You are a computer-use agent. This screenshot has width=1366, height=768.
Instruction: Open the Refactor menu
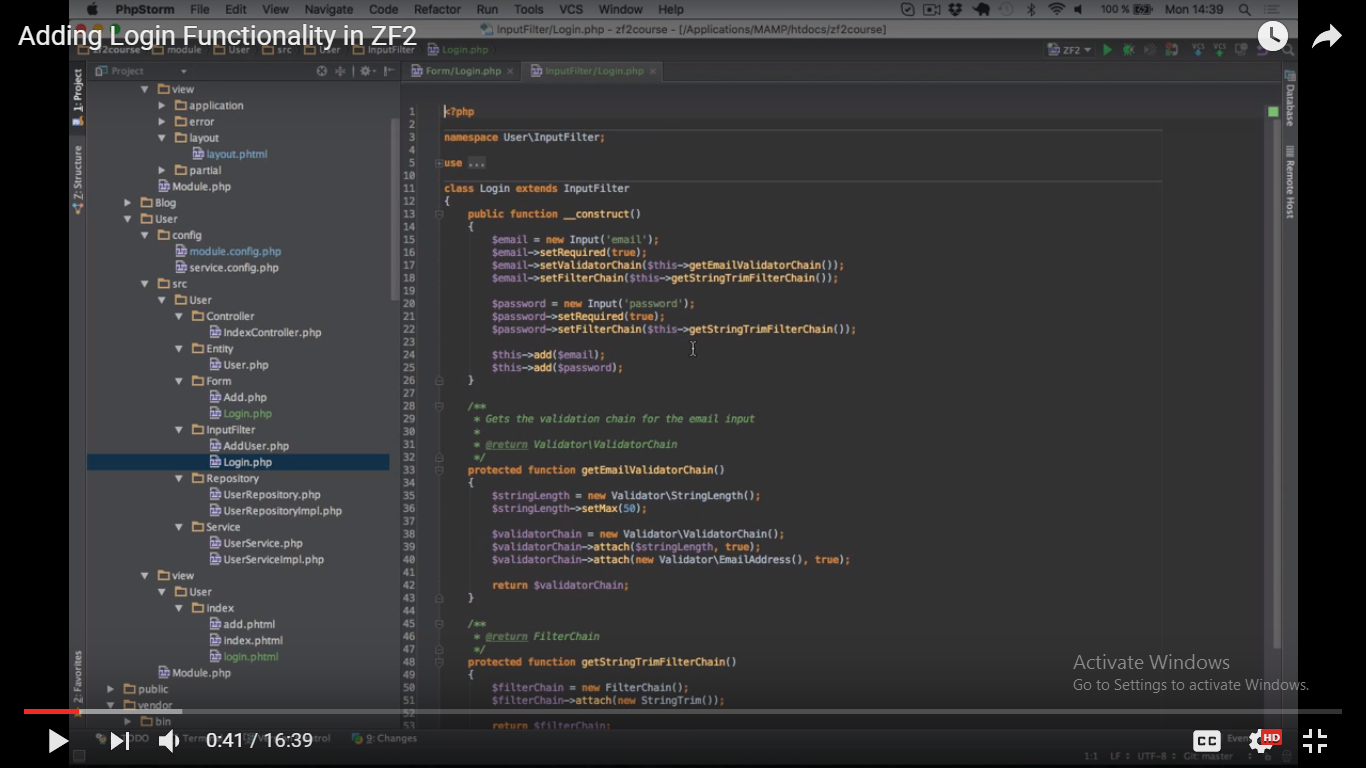[x=437, y=9]
